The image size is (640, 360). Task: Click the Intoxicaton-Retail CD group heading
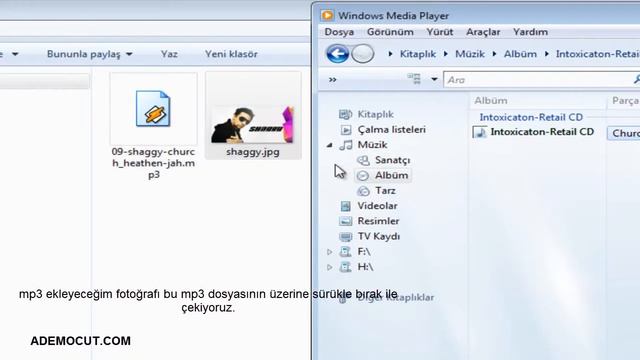tap(531, 117)
